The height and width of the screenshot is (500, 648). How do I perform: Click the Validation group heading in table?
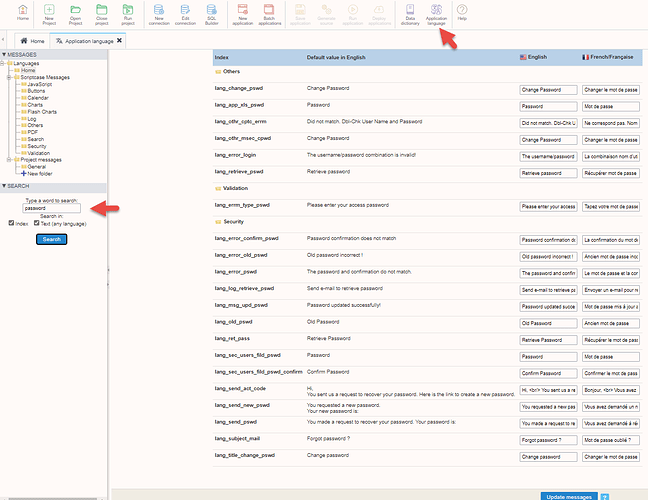[236, 188]
